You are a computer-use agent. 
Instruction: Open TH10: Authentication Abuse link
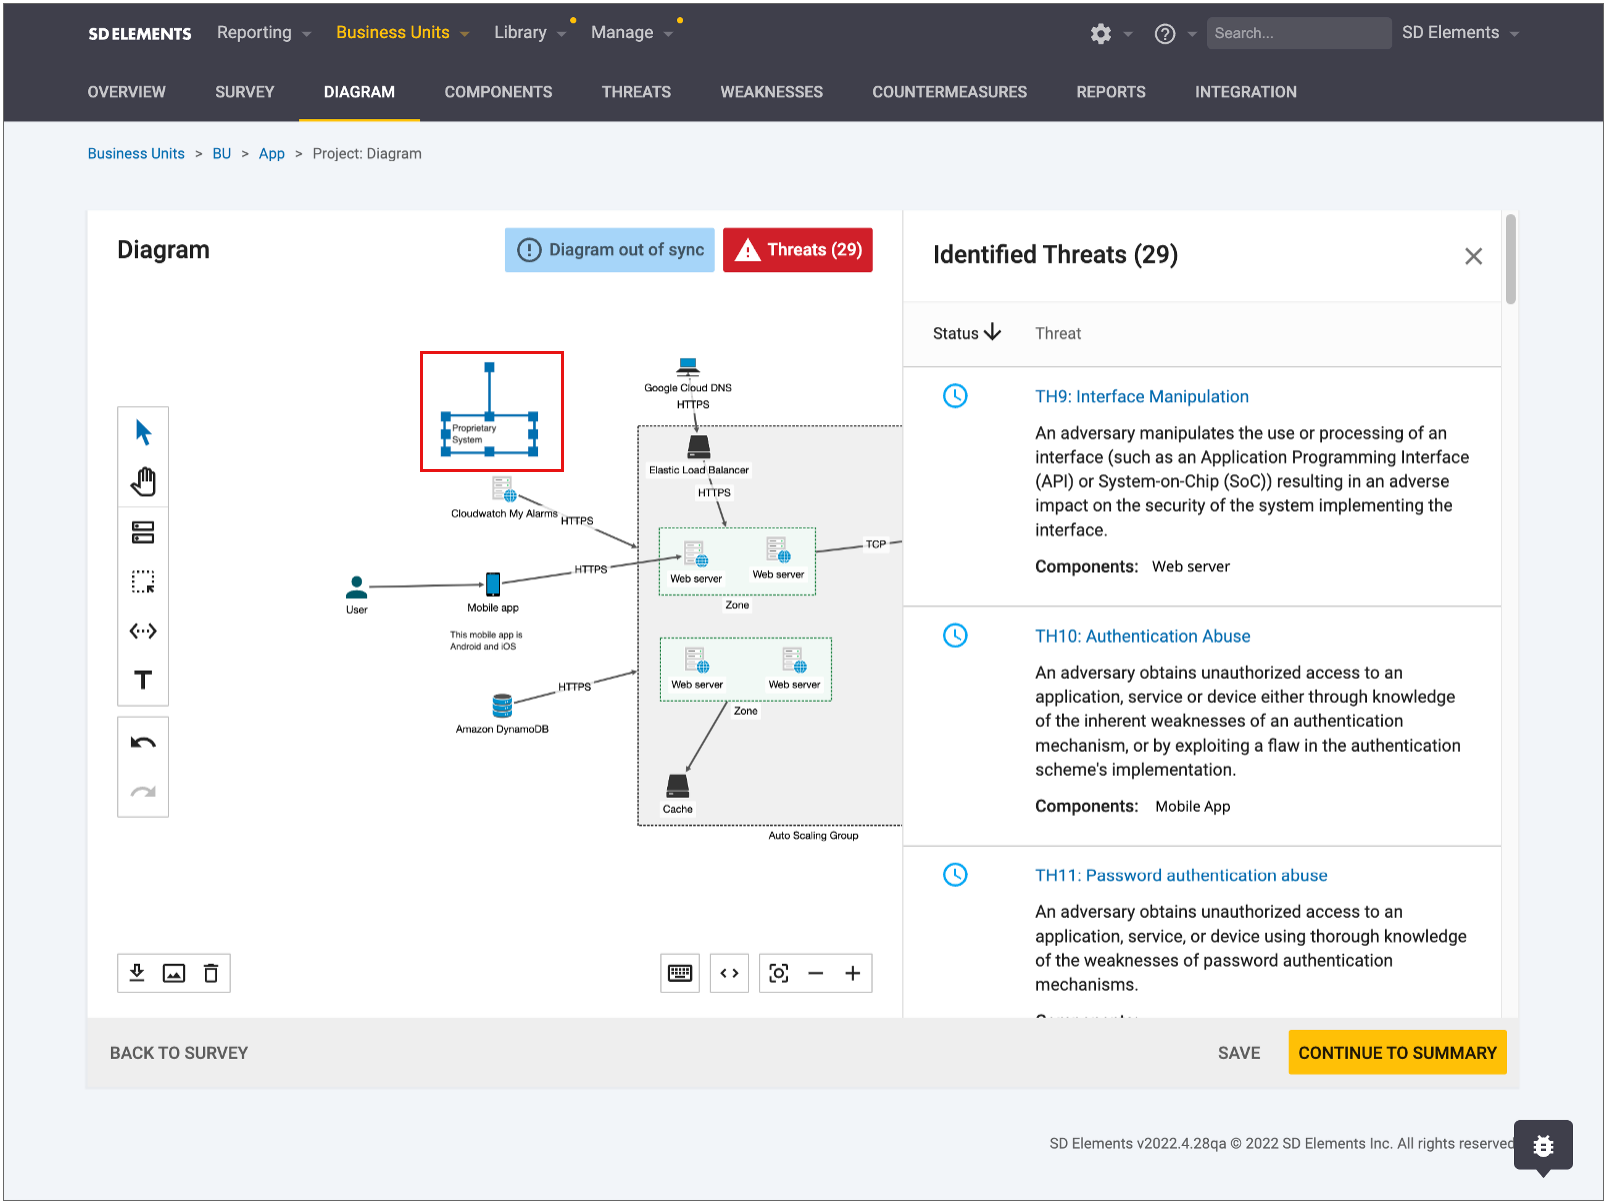click(1142, 636)
